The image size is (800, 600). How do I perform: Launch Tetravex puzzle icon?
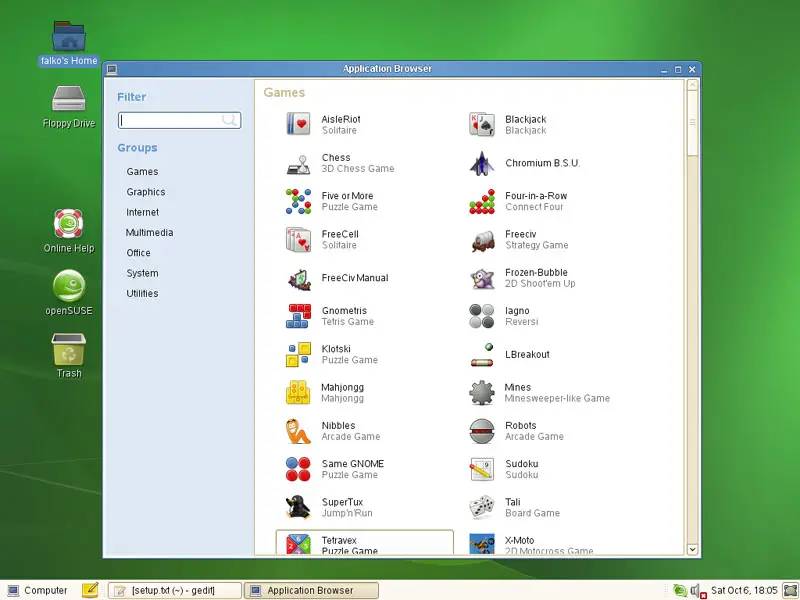click(x=298, y=544)
